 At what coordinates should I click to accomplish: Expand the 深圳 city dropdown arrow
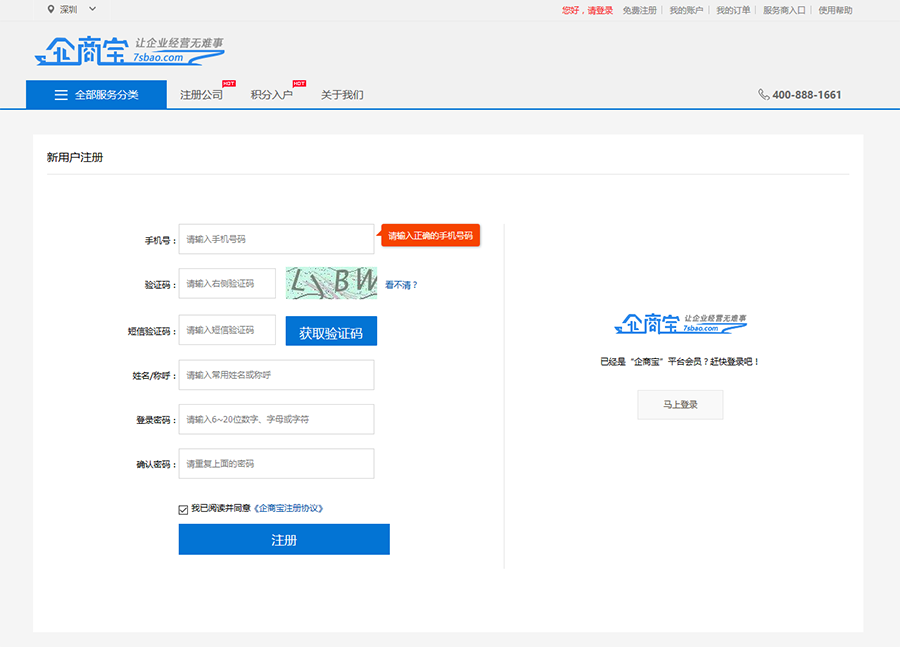coord(93,10)
